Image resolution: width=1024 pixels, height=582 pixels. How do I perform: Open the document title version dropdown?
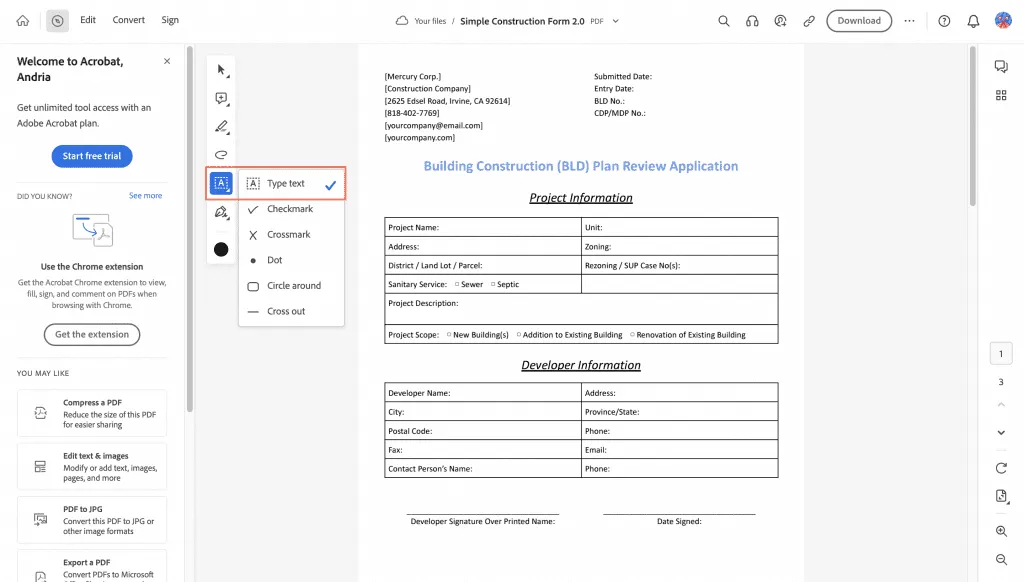[x=617, y=19]
